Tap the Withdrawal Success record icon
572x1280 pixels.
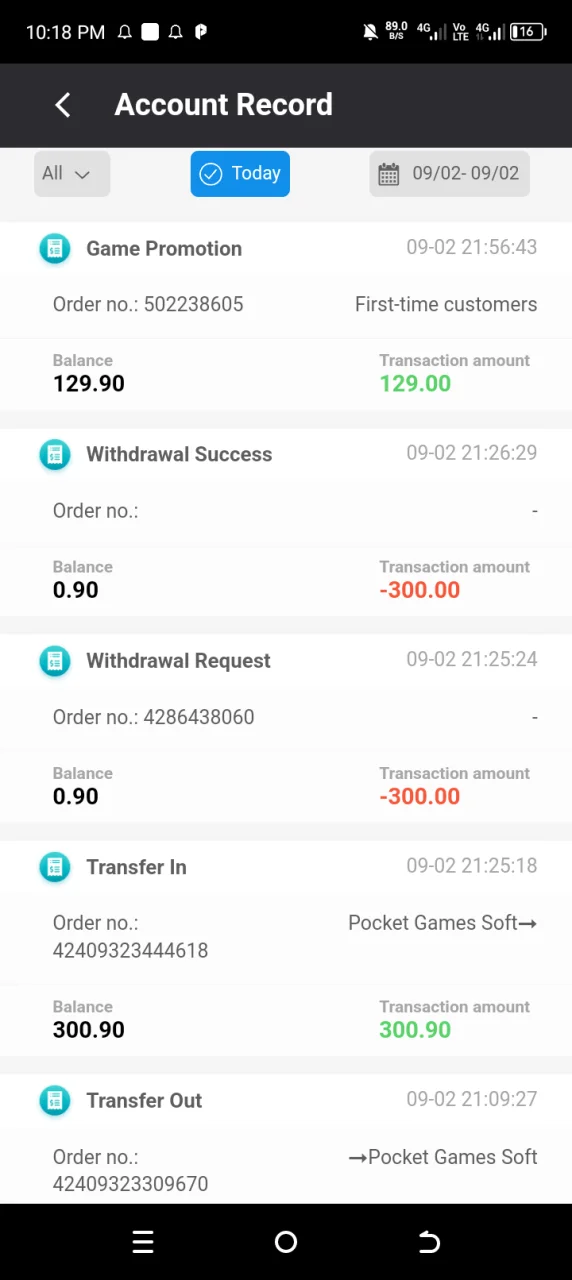pyautogui.click(x=55, y=454)
